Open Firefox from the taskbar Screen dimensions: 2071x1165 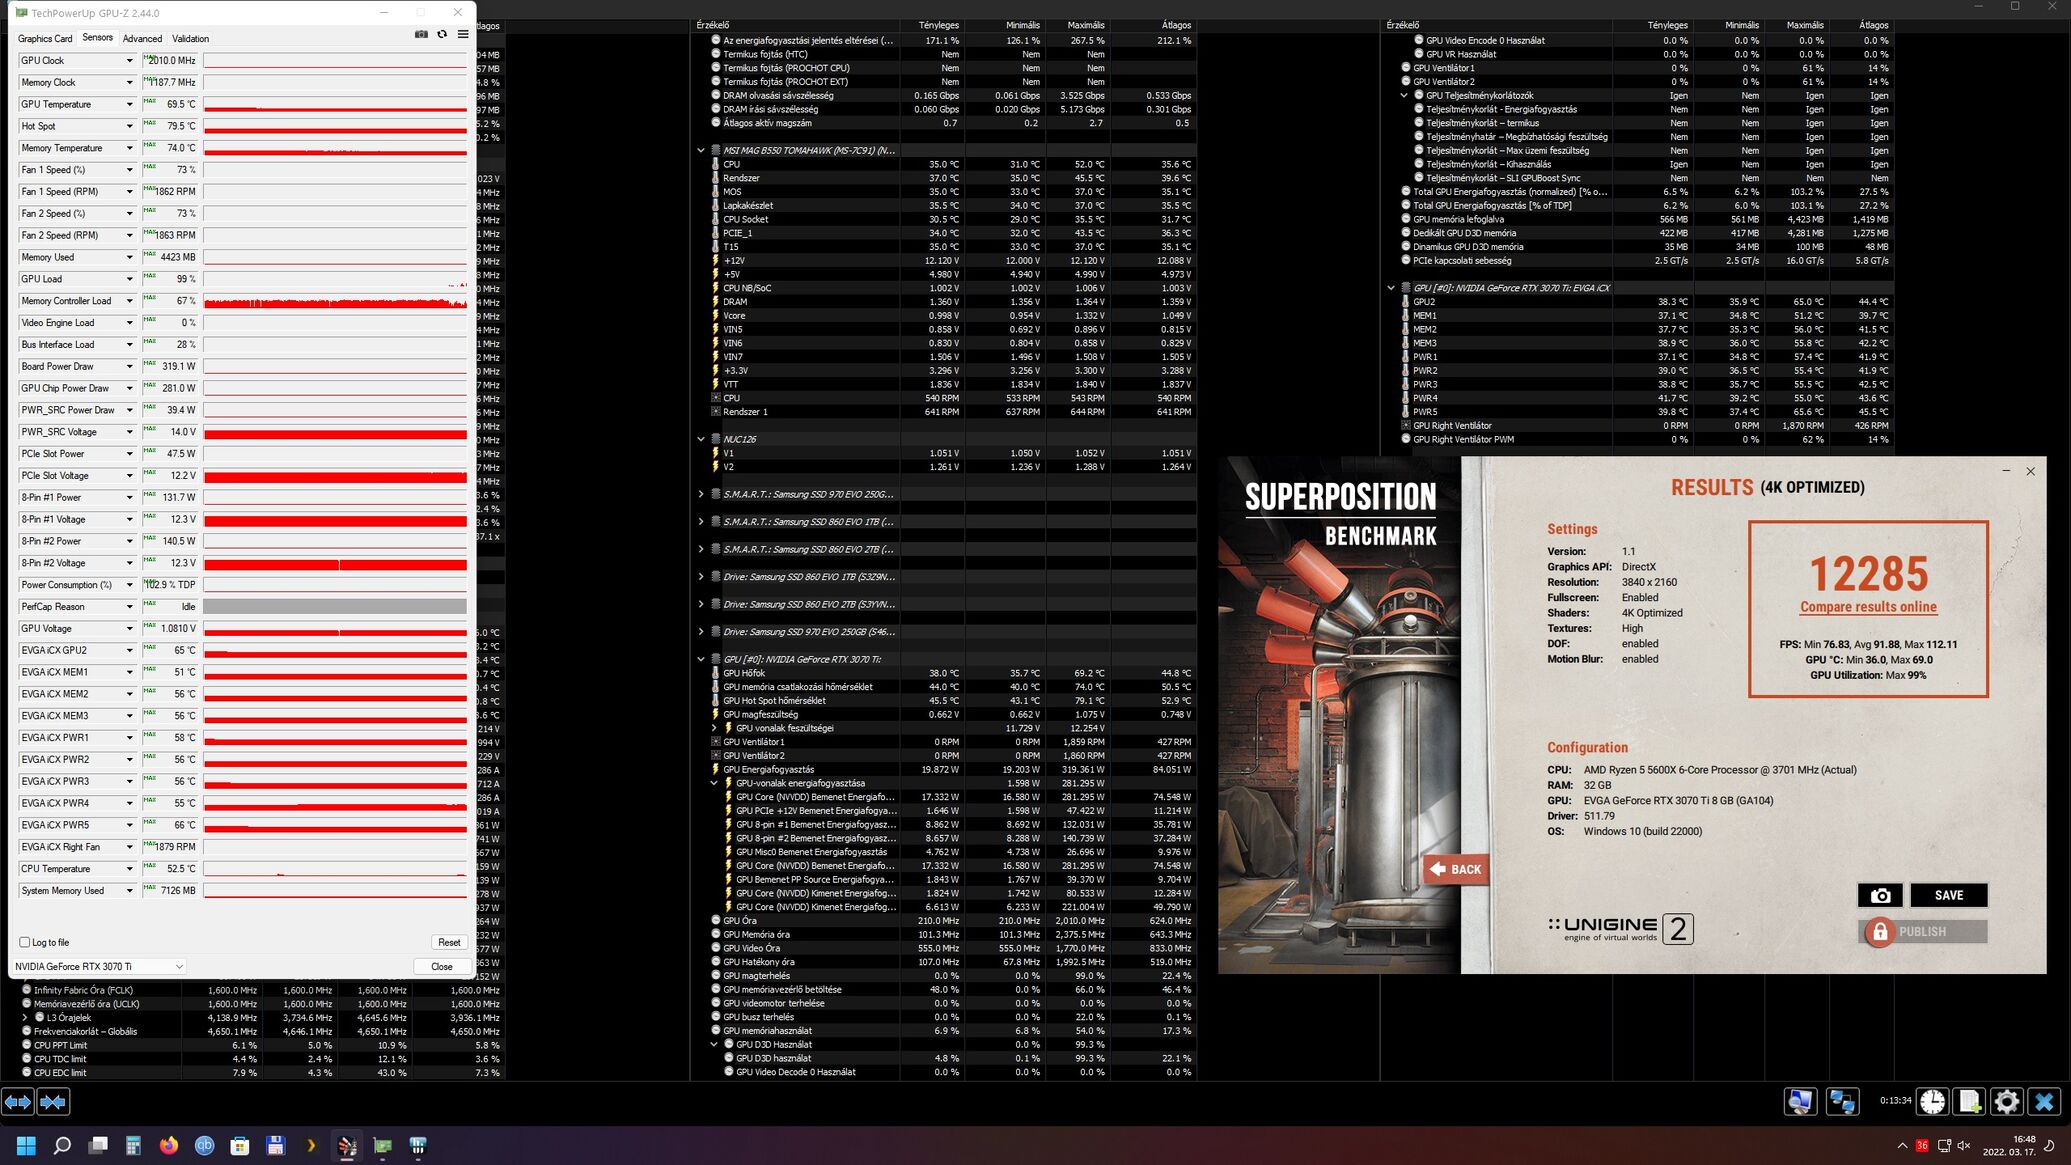169,1146
